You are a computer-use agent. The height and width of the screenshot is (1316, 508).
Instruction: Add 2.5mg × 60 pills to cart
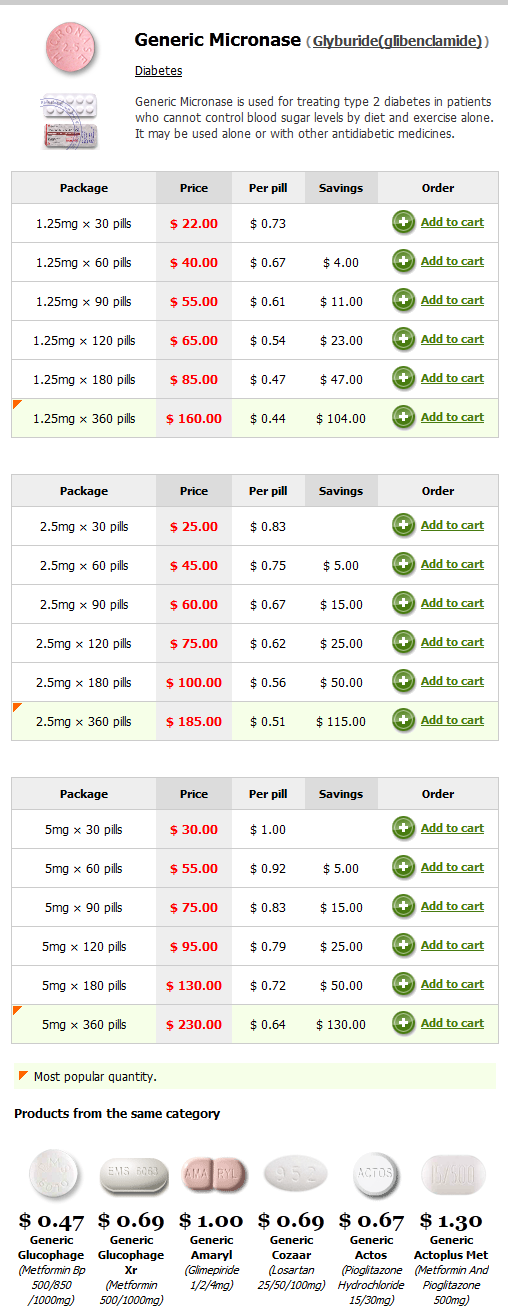(x=452, y=564)
